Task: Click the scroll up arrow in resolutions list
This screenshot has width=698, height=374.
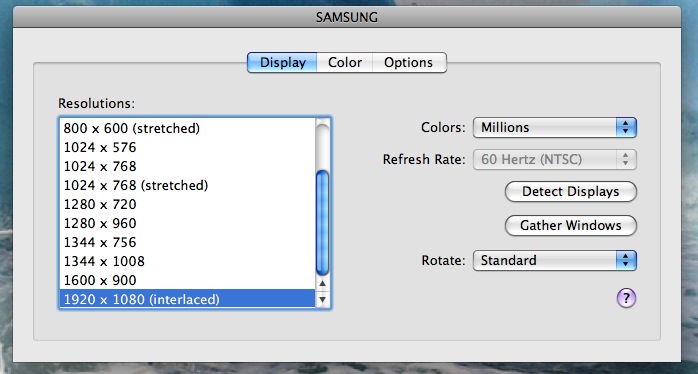Action: [x=322, y=284]
